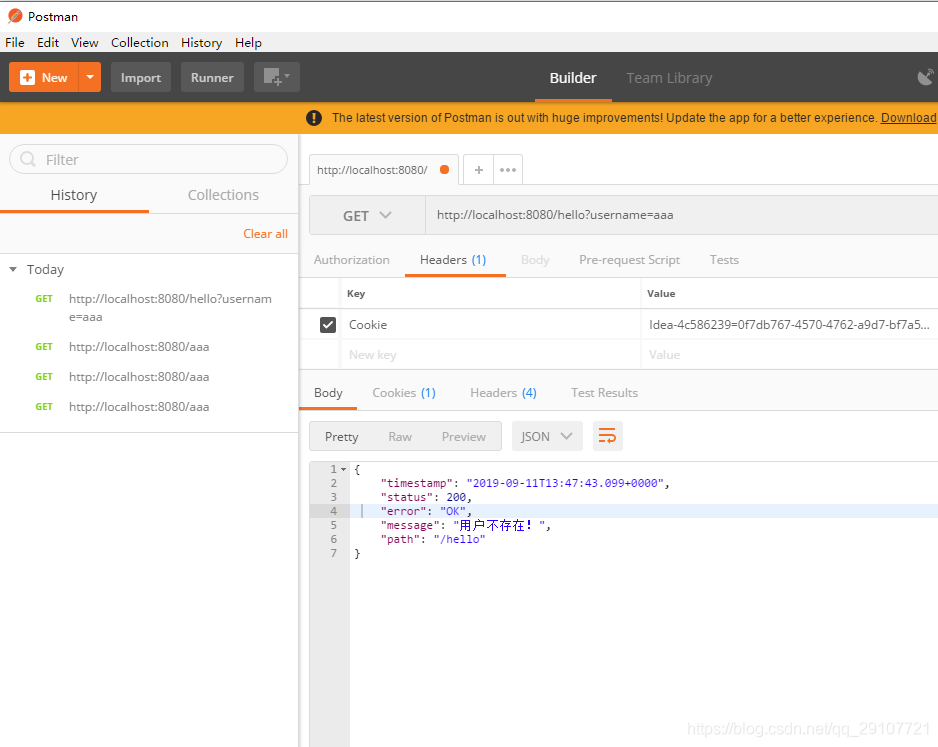
Task: Click the orange unsaved dot on request tab
Action: [444, 169]
